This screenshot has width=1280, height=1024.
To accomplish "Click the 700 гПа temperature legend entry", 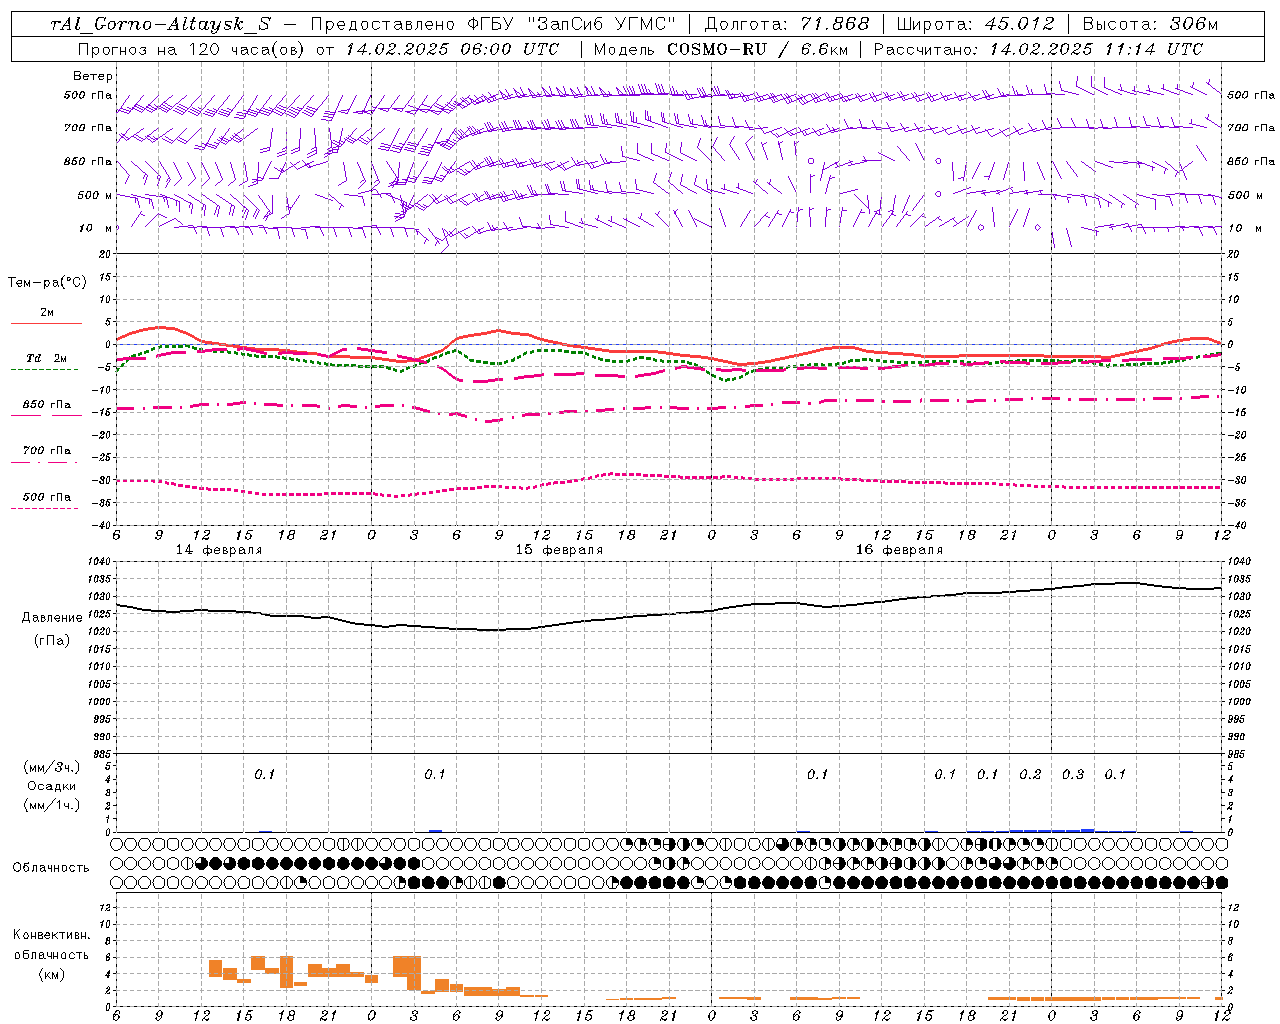I will [x=47, y=451].
